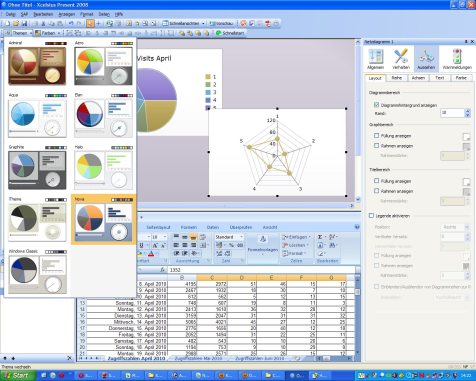Switch to the Achsen tab
Image resolution: width=476 pixels, height=381 pixels.
418,78
